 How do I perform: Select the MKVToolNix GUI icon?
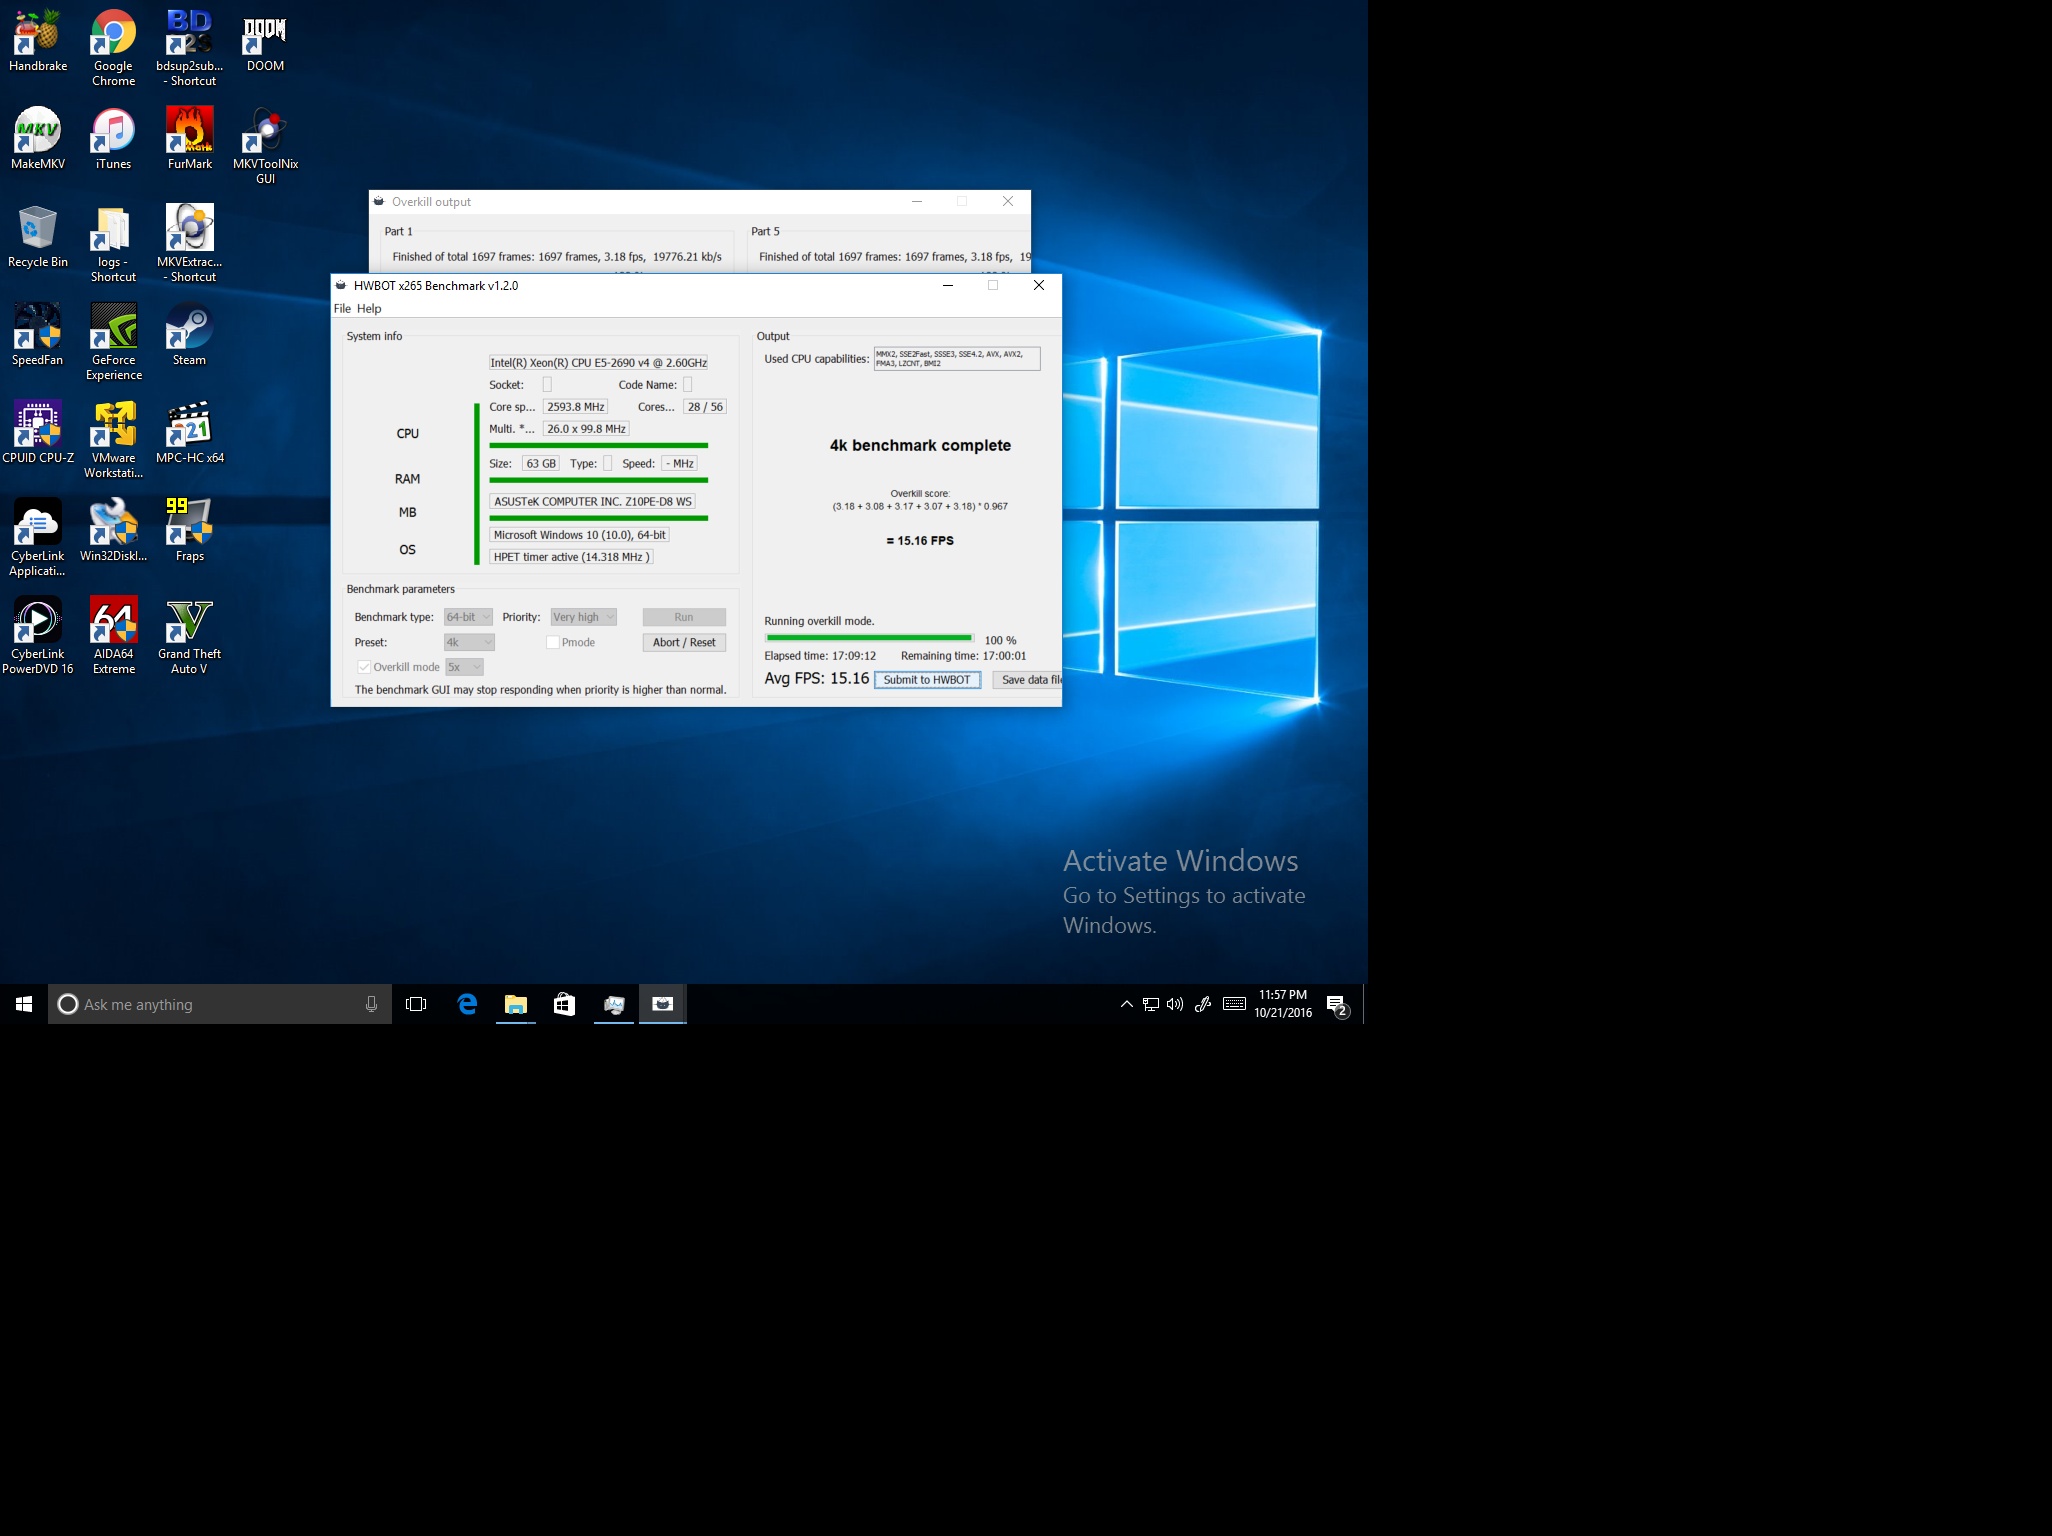click(265, 145)
